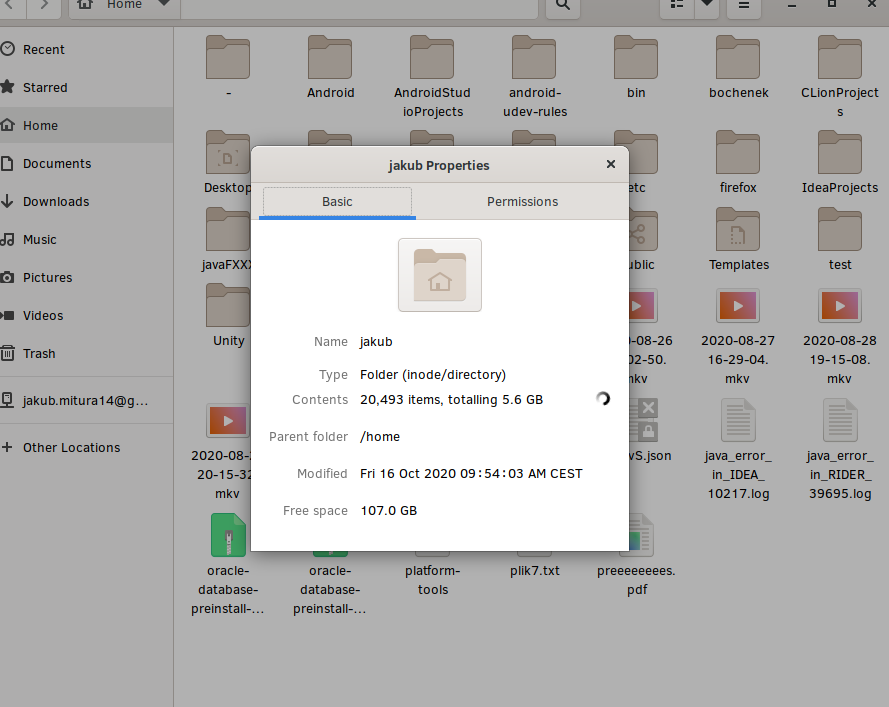Open the Home path bar dropdown arrow
This screenshot has width=889, height=707.
163,5
